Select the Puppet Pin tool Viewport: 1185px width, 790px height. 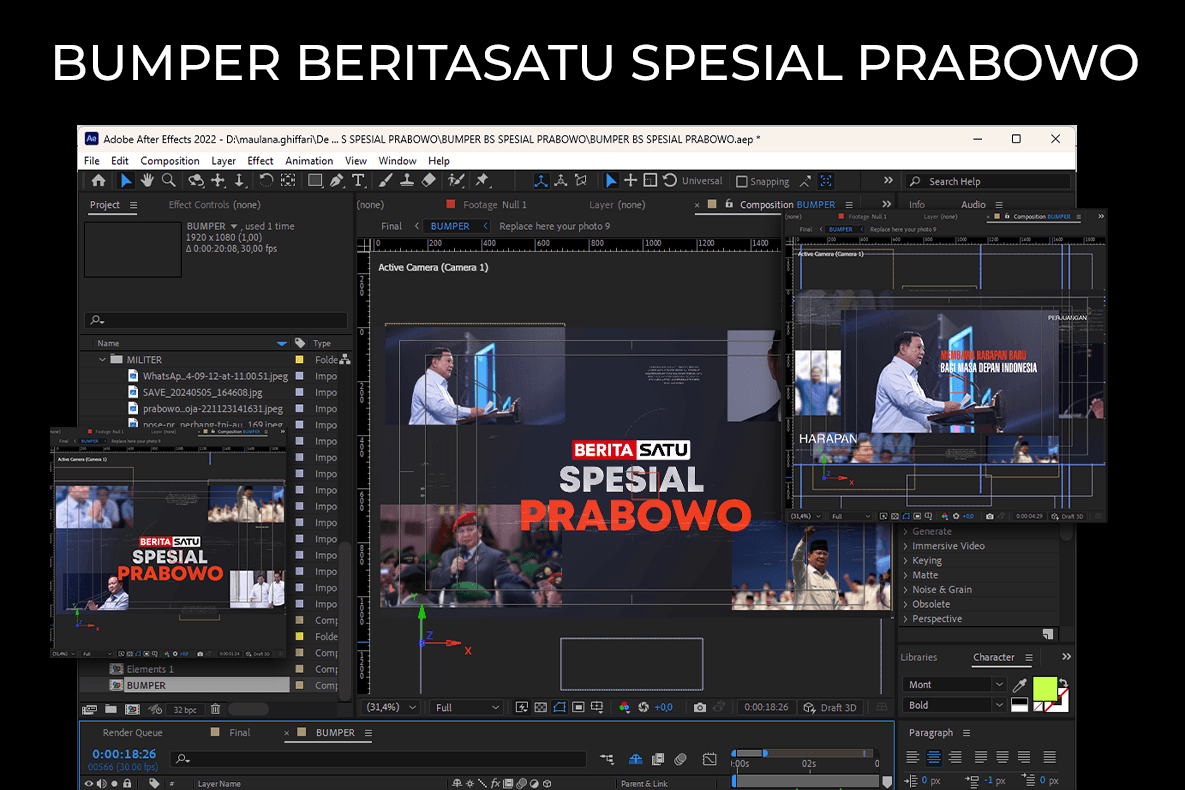pyautogui.click(x=481, y=181)
